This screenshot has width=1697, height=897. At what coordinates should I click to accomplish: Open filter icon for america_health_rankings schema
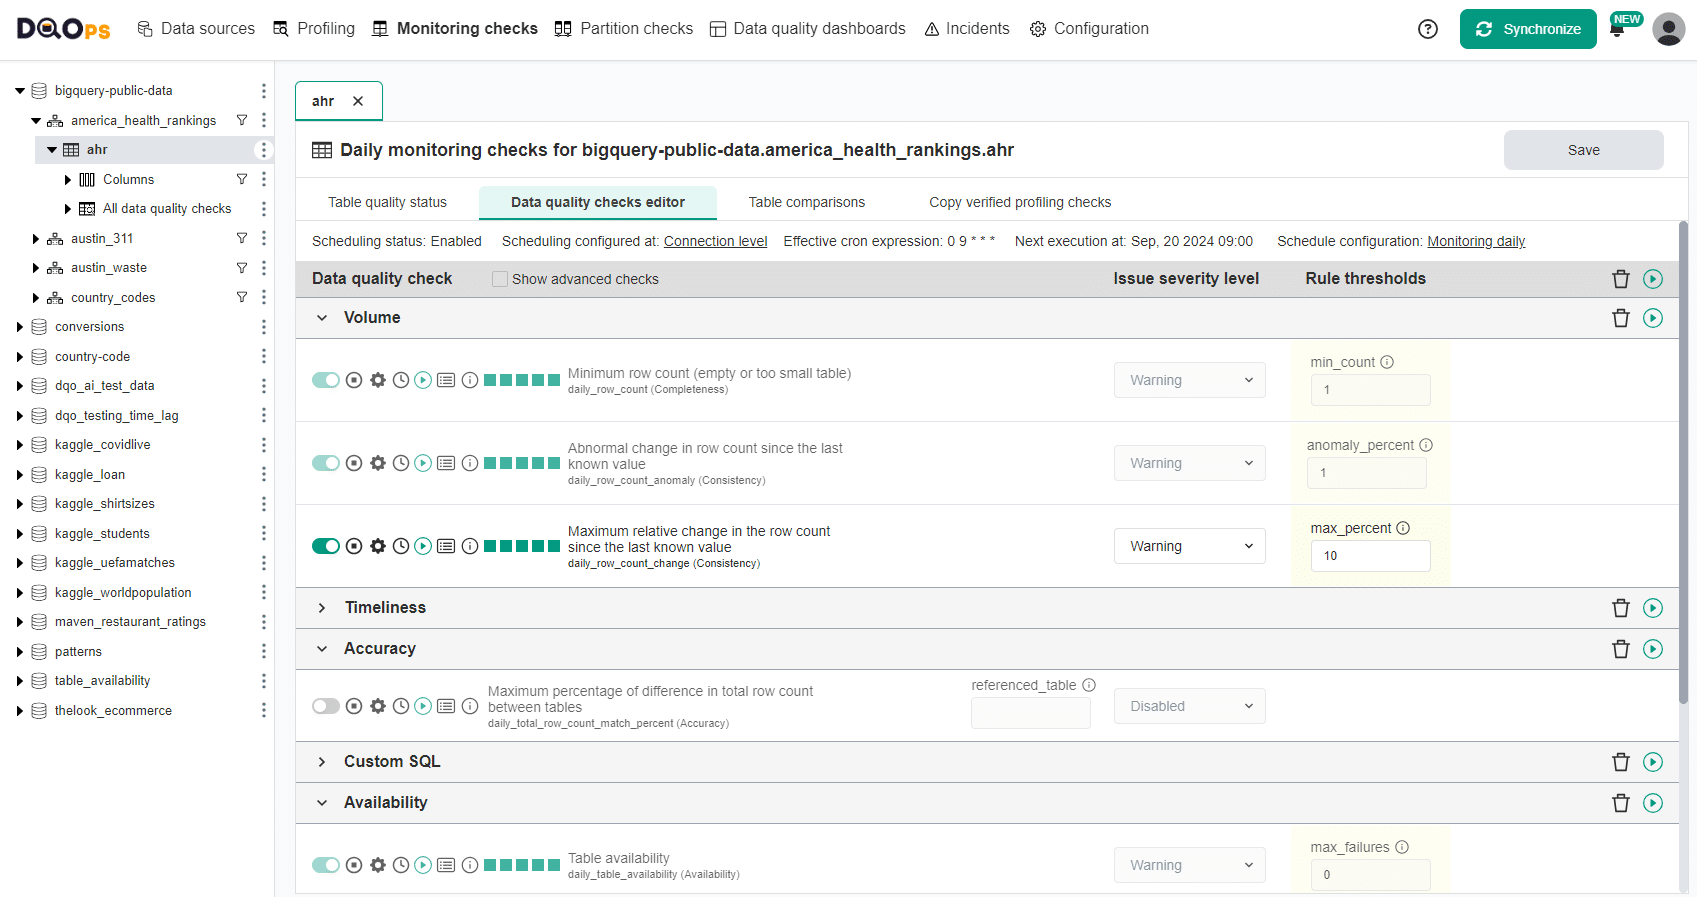[242, 120]
